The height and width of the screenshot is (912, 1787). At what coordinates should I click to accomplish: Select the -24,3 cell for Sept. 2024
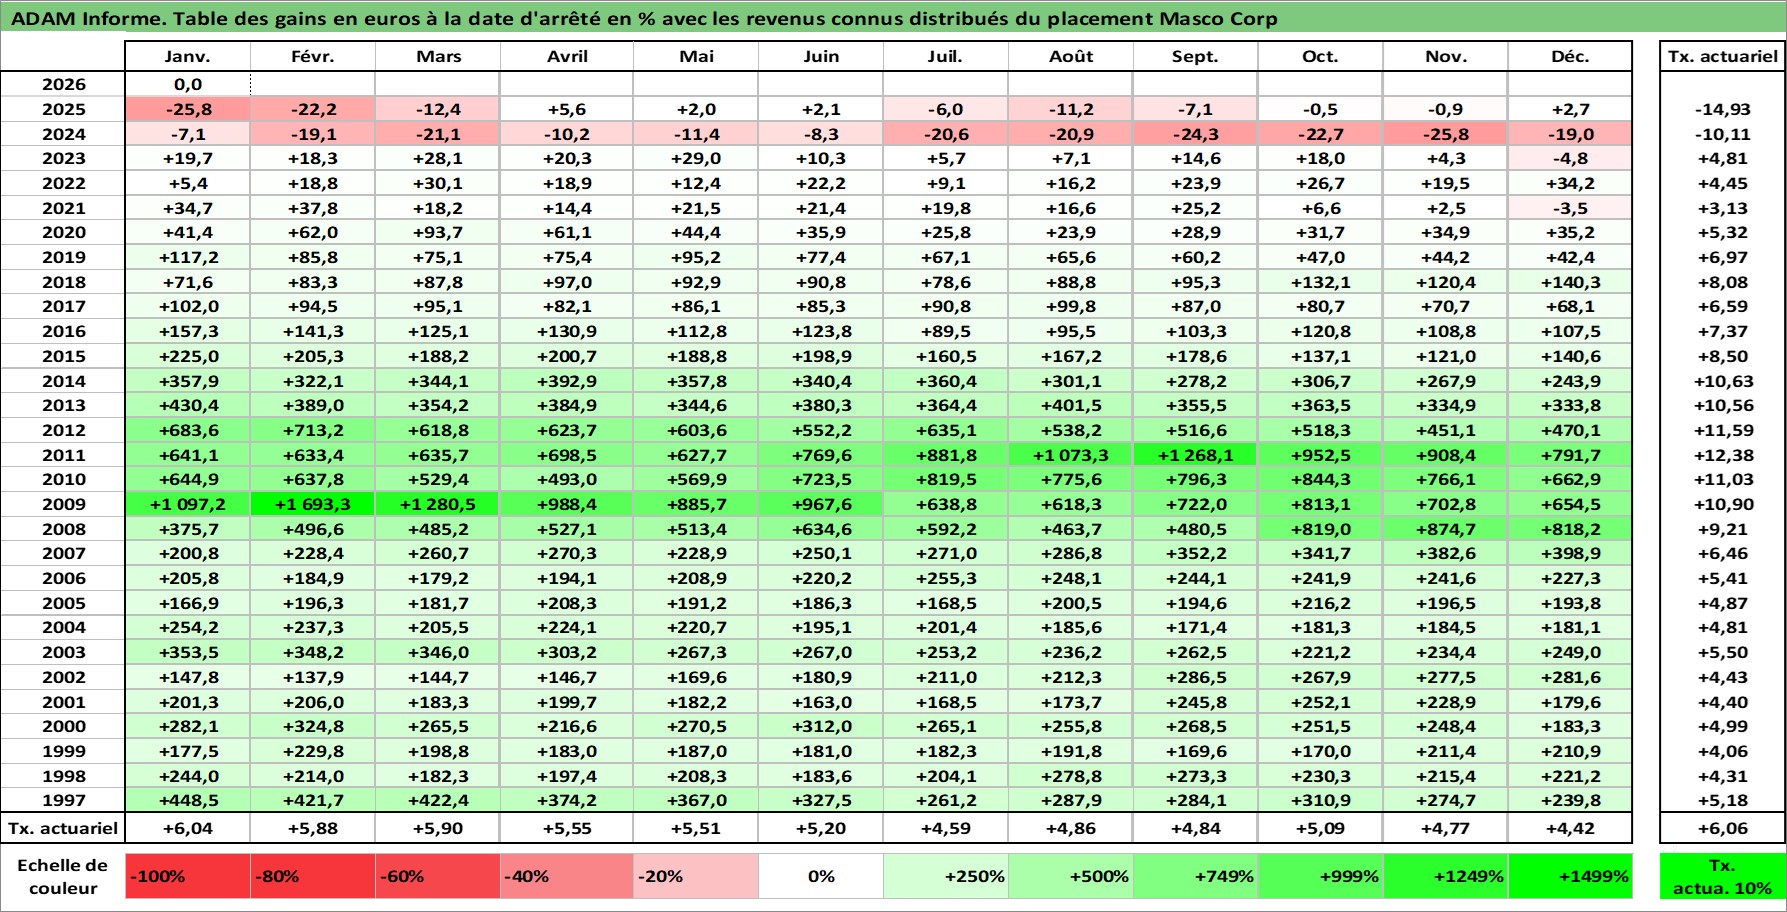(1196, 134)
